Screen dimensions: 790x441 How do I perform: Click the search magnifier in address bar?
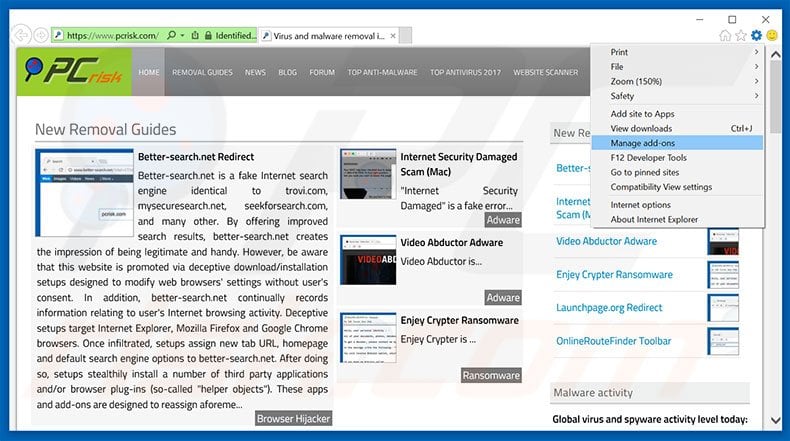[x=171, y=35]
